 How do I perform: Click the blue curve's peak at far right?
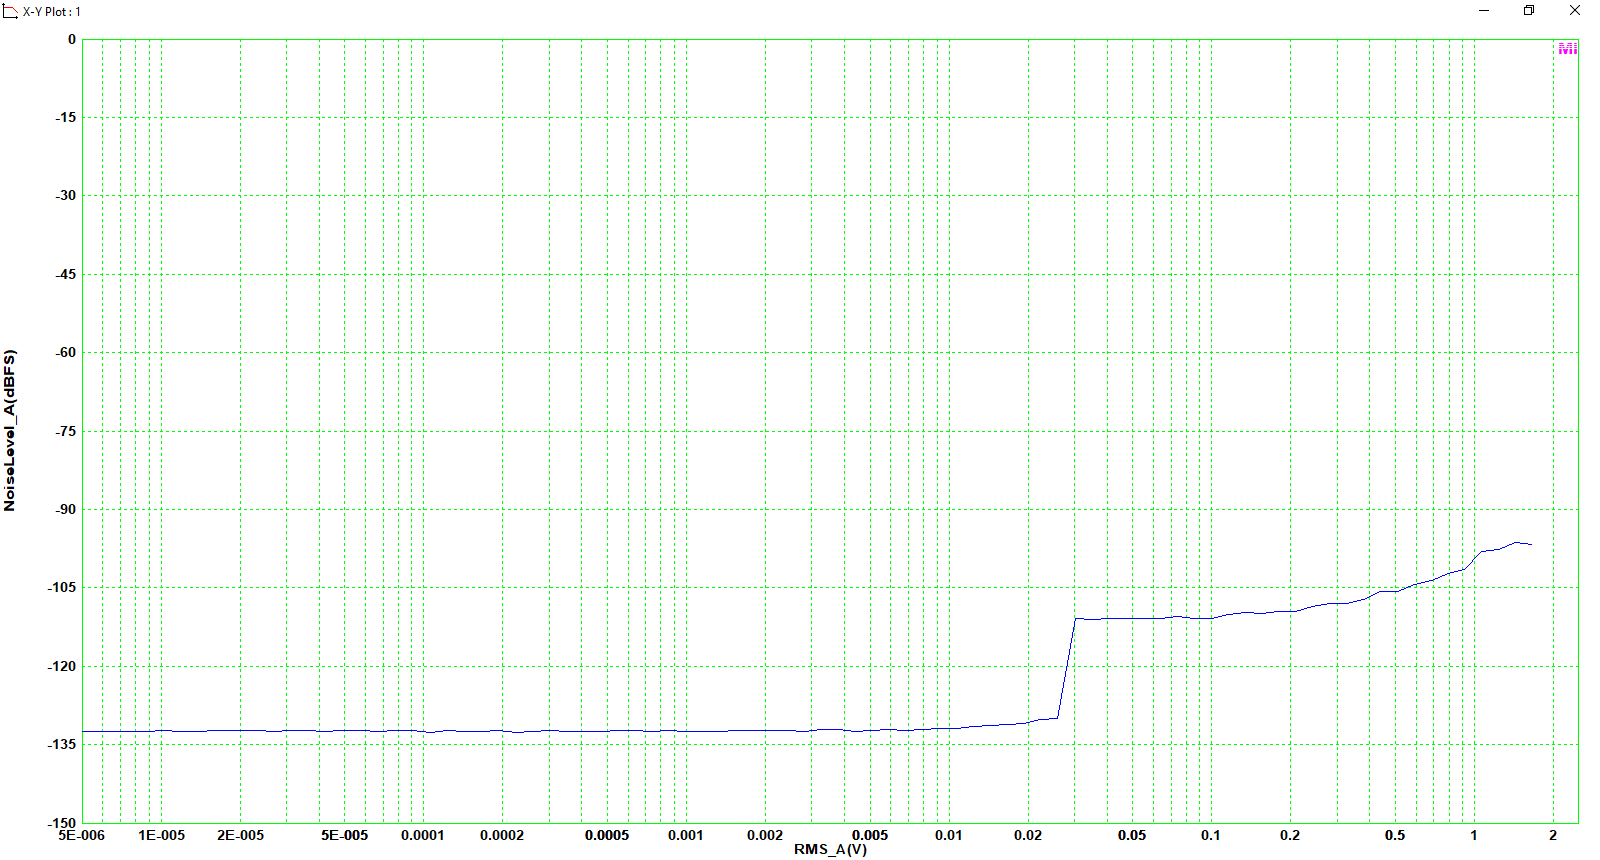point(1518,543)
